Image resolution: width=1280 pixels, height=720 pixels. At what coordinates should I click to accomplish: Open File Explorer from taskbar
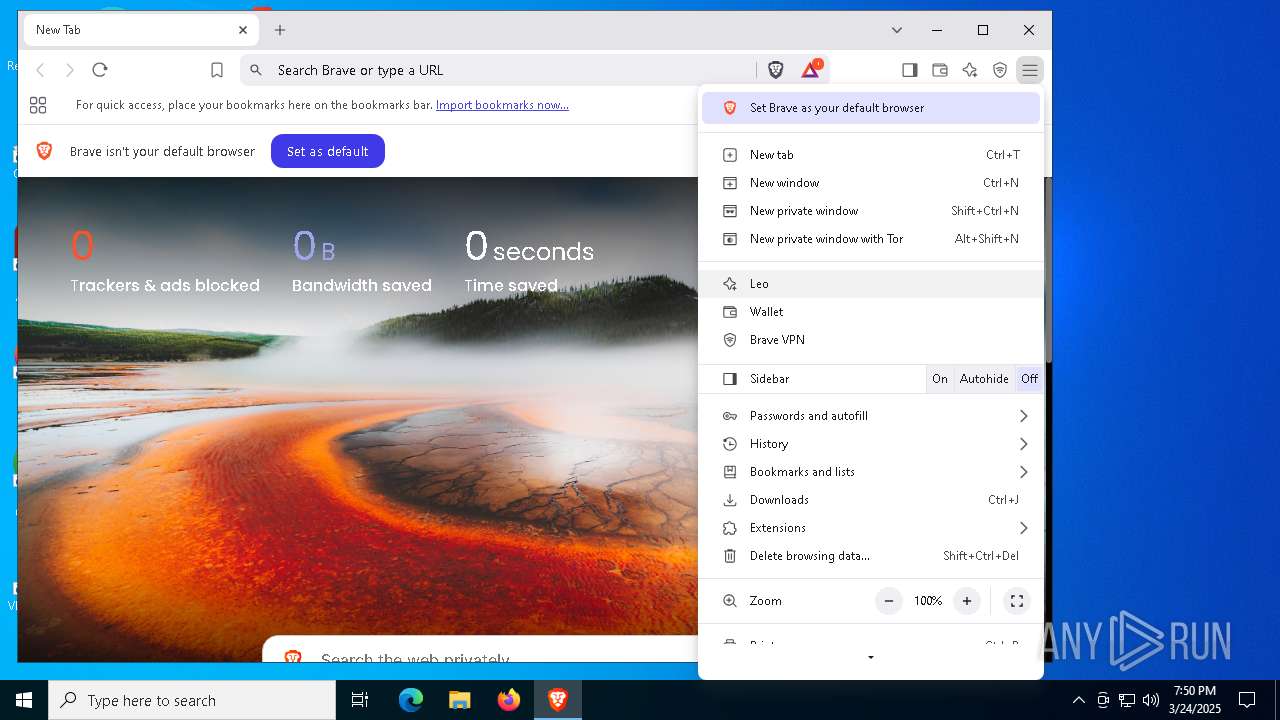point(459,700)
